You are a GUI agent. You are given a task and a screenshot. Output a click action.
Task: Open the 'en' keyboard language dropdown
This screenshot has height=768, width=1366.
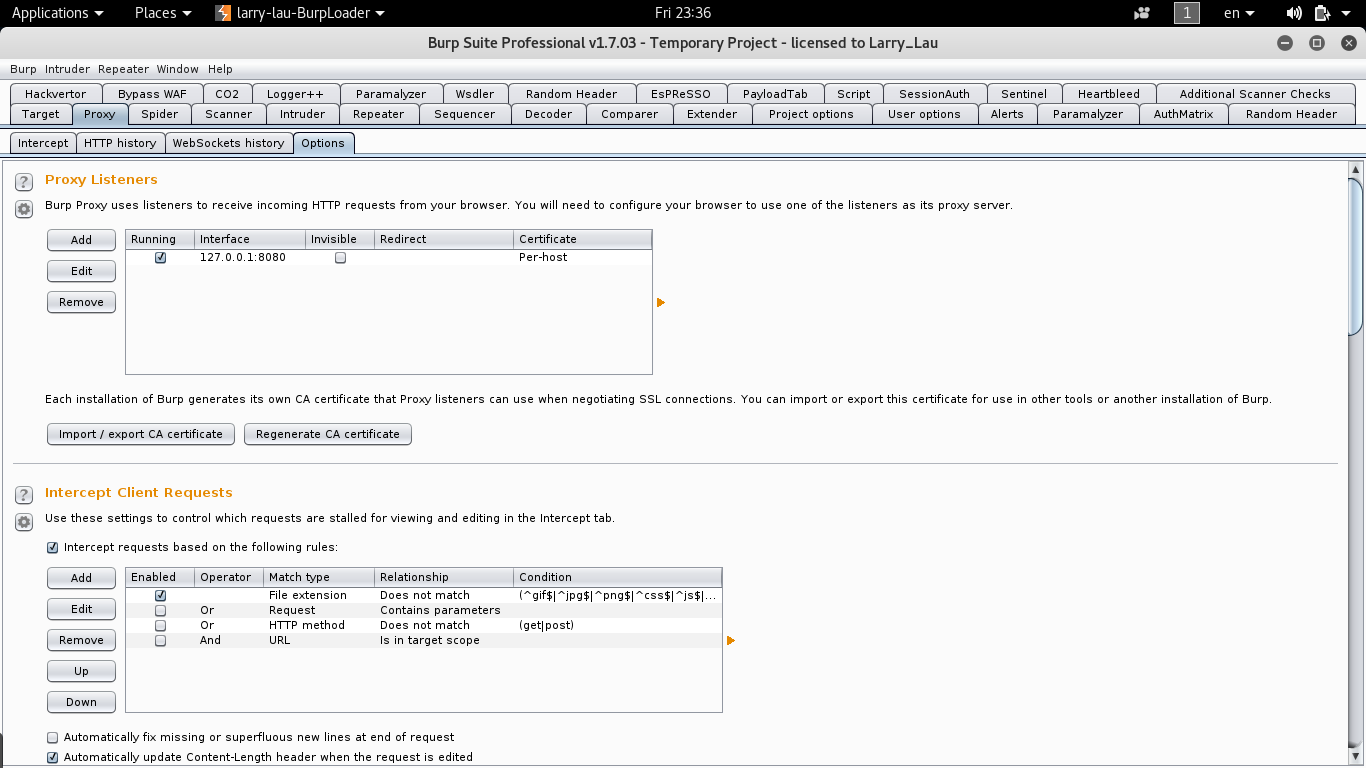(1239, 13)
